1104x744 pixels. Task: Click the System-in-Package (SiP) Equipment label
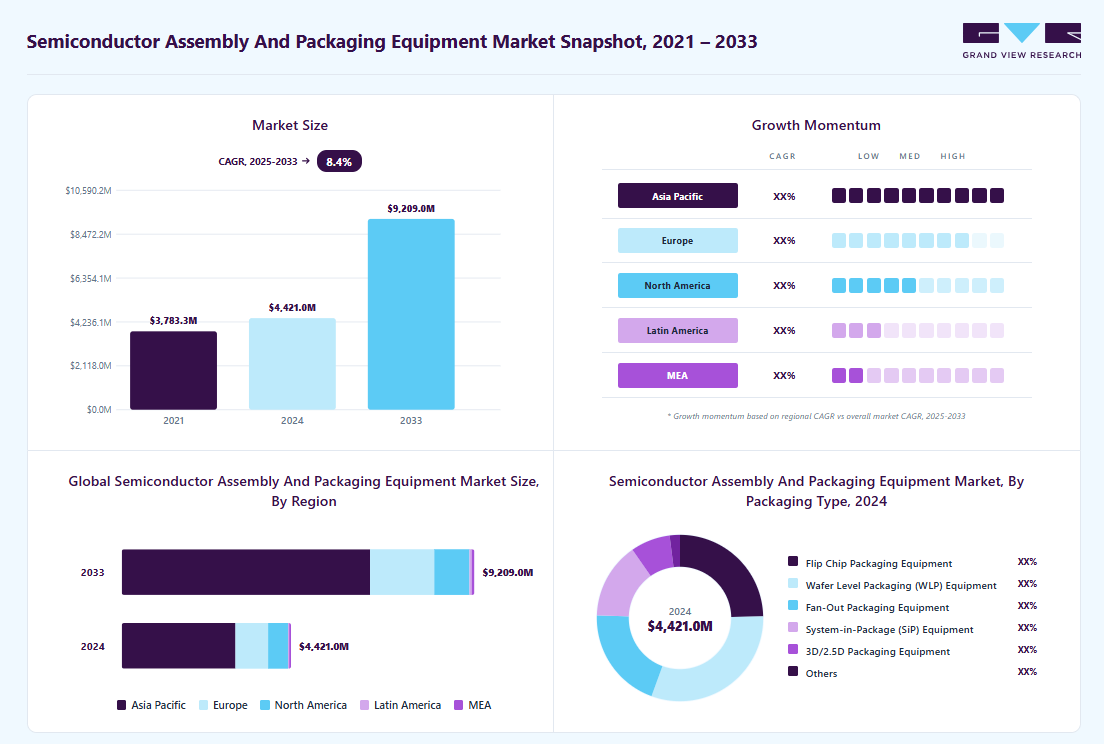(x=889, y=630)
